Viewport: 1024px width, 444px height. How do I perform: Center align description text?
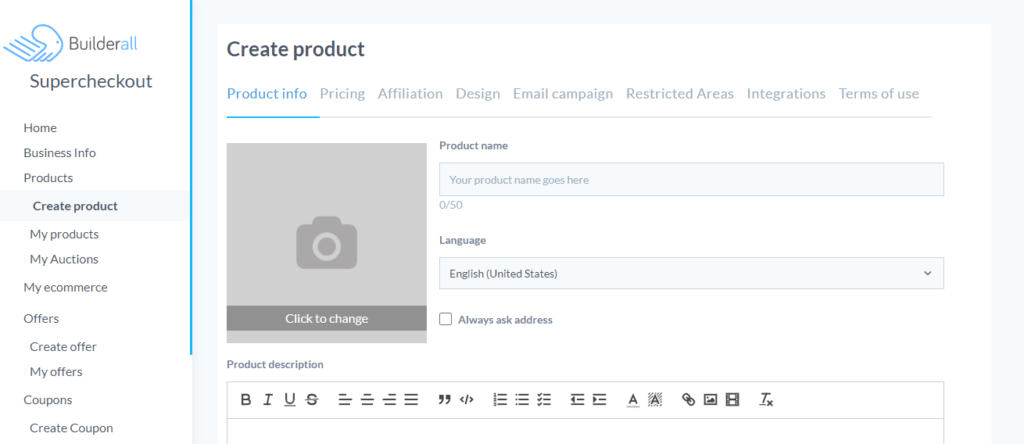click(367, 400)
